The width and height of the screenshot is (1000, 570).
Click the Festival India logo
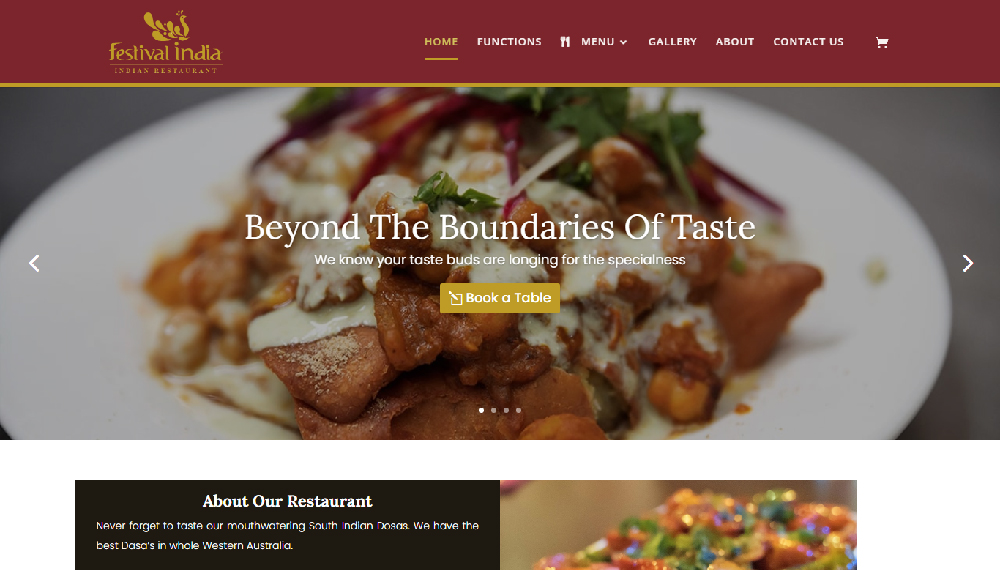tap(166, 42)
